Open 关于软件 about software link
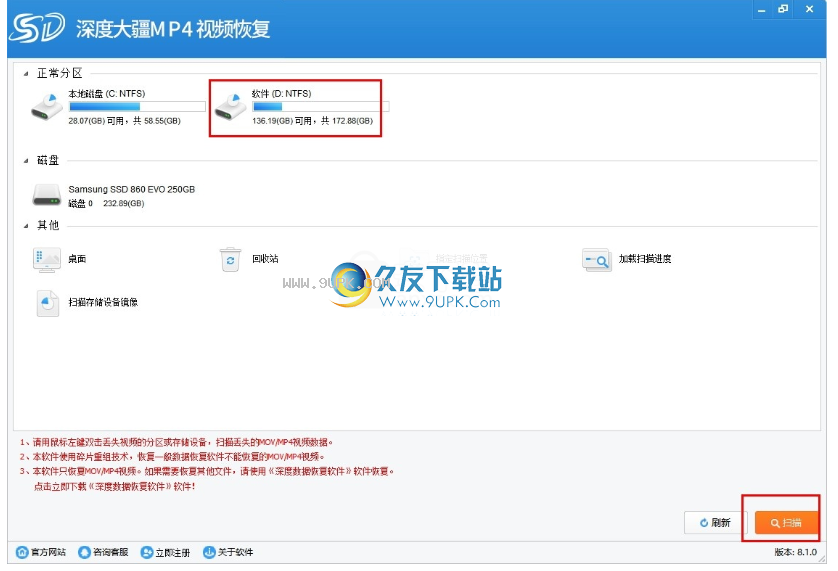838x571 pixels. (228, 552)
